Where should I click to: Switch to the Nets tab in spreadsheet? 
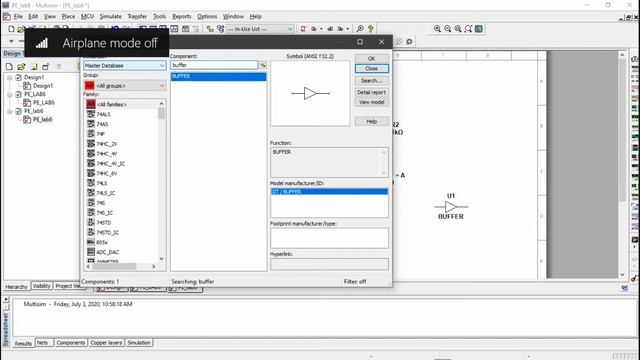(42, 343)
